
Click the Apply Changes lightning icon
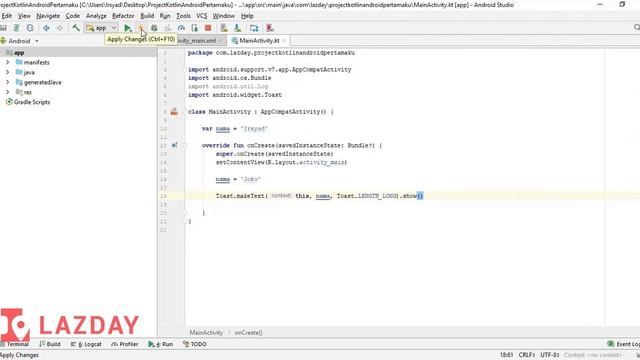point(140,28)
